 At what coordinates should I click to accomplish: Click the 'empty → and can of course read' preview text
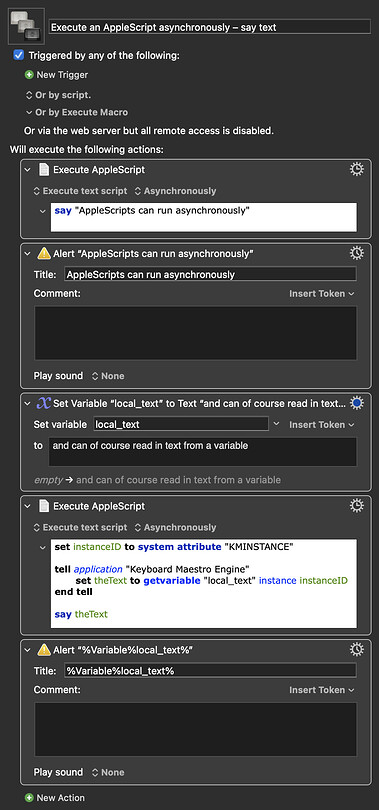click(x=157, y=480)
